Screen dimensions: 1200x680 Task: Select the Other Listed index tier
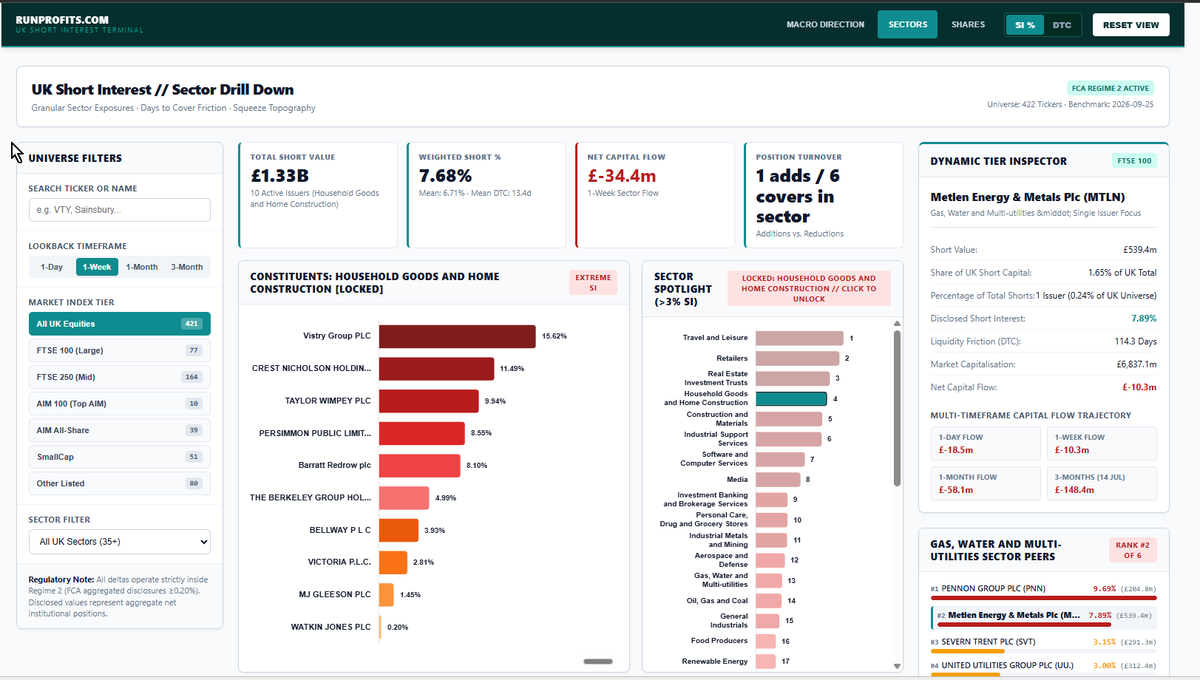120,483
